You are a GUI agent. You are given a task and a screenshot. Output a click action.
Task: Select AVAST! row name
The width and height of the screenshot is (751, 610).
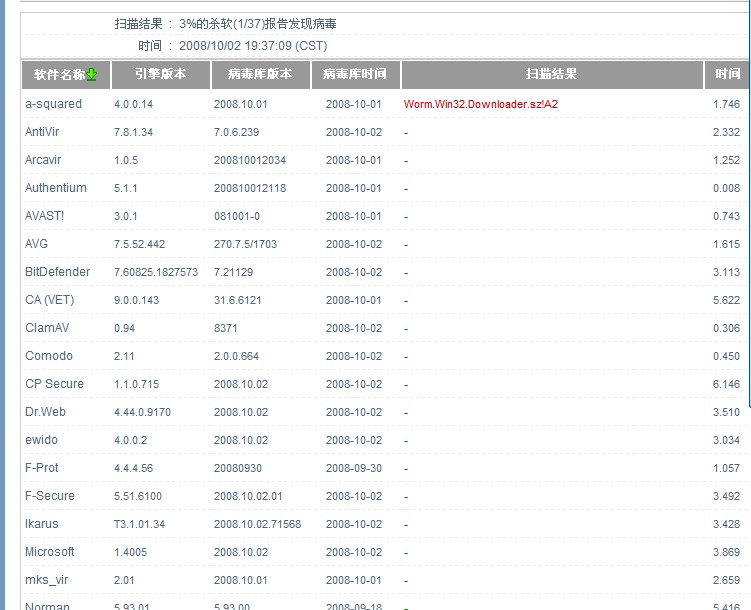44,216
